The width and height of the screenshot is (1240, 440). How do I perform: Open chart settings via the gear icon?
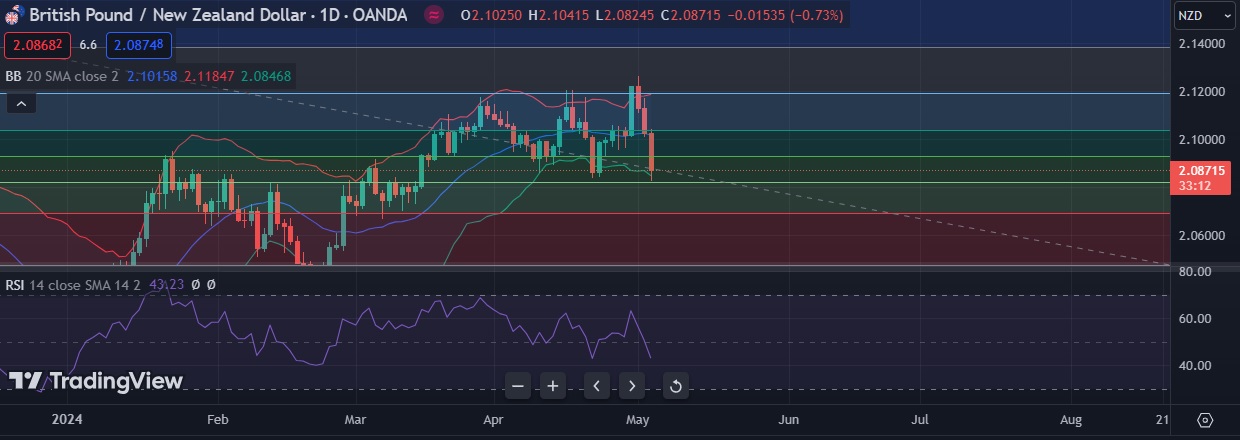[1205, 419]
